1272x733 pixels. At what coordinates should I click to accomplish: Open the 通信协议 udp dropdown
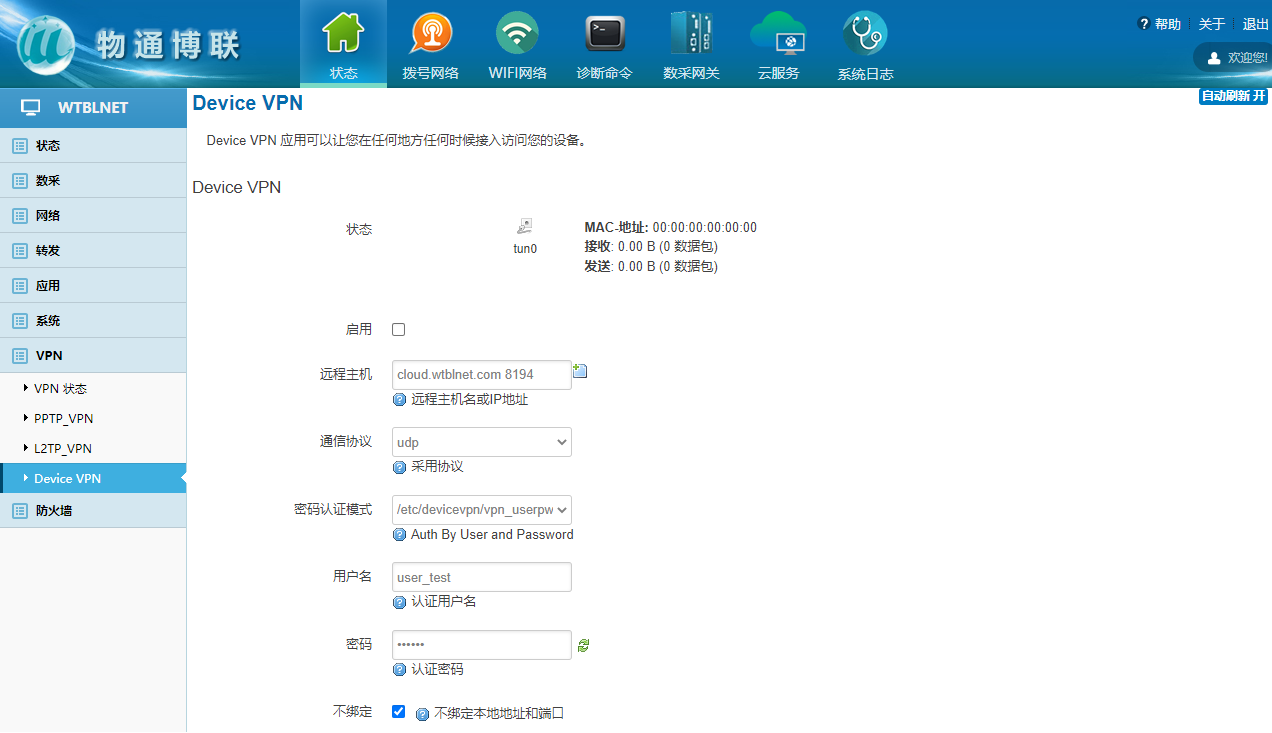482,442
